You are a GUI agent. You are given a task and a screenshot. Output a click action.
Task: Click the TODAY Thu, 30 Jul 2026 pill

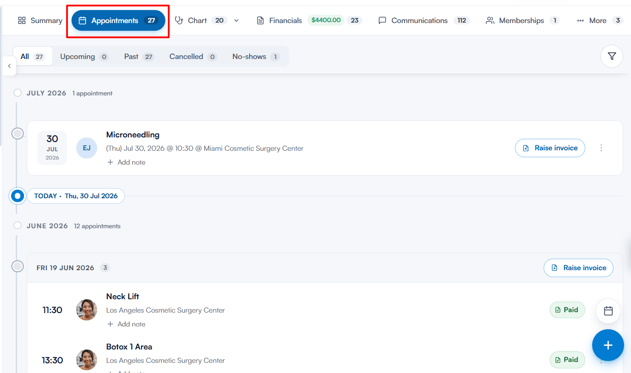click(x=76, y=196)
